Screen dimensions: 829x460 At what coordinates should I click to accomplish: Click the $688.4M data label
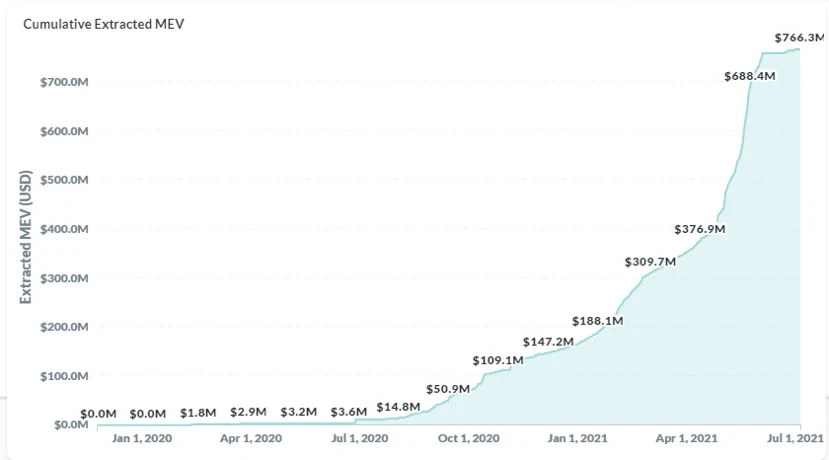749,75
